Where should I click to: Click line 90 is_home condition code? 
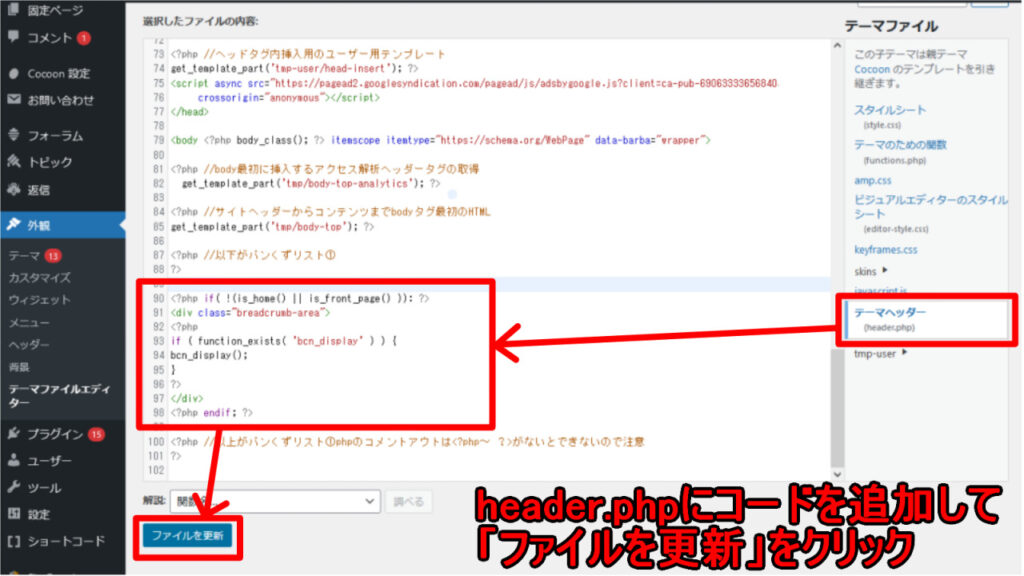pos(300,298)
